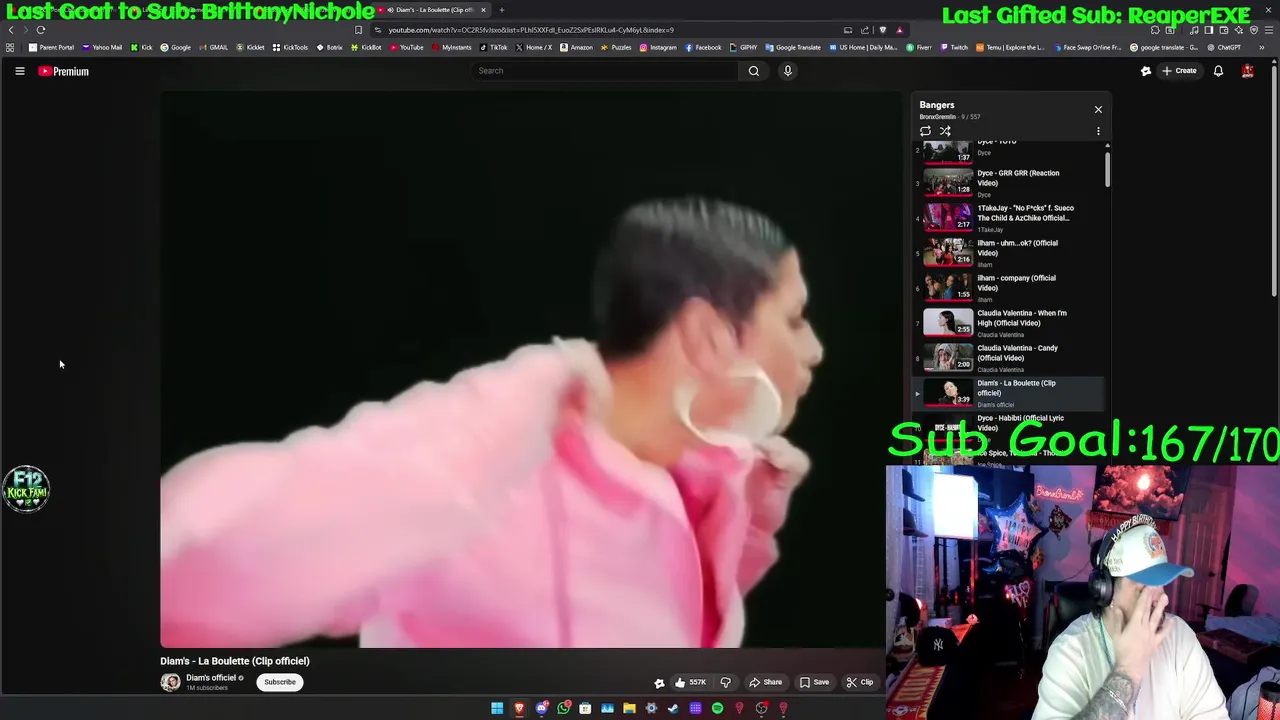Bookmark this page with the bookmark icon

pos(359,30)
